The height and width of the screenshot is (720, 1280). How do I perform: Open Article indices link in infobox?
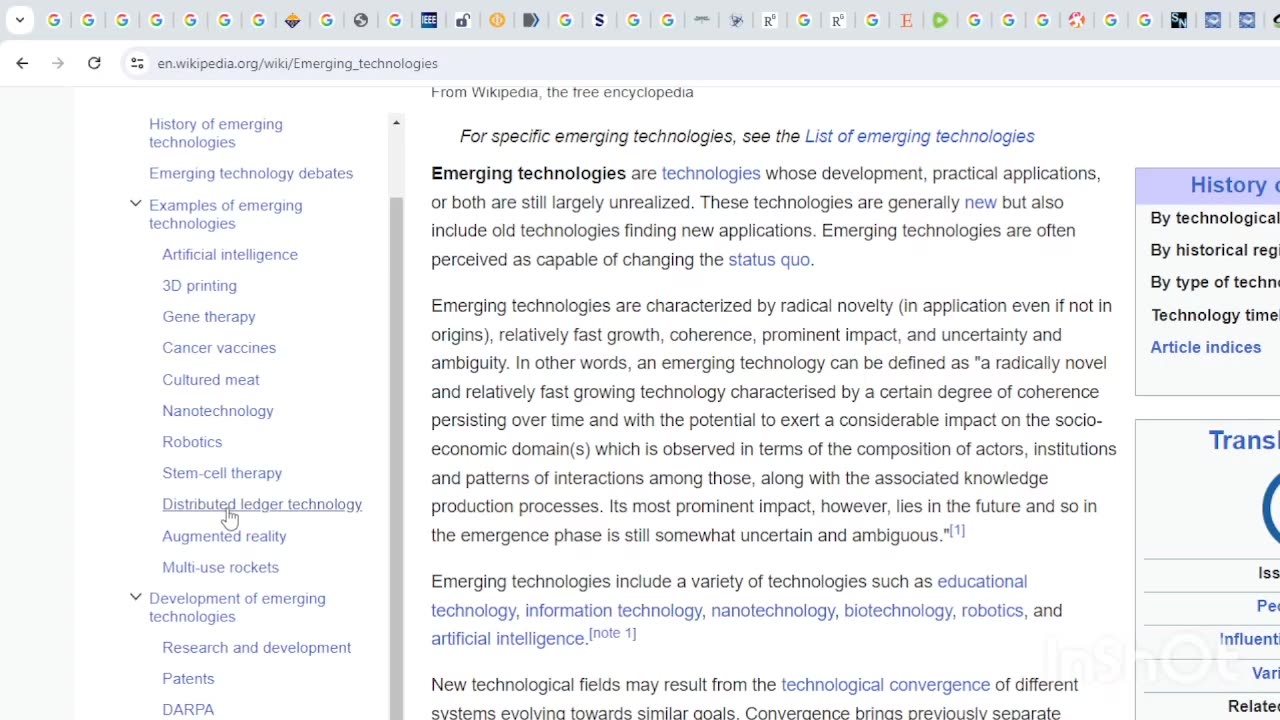(1205, 347)
